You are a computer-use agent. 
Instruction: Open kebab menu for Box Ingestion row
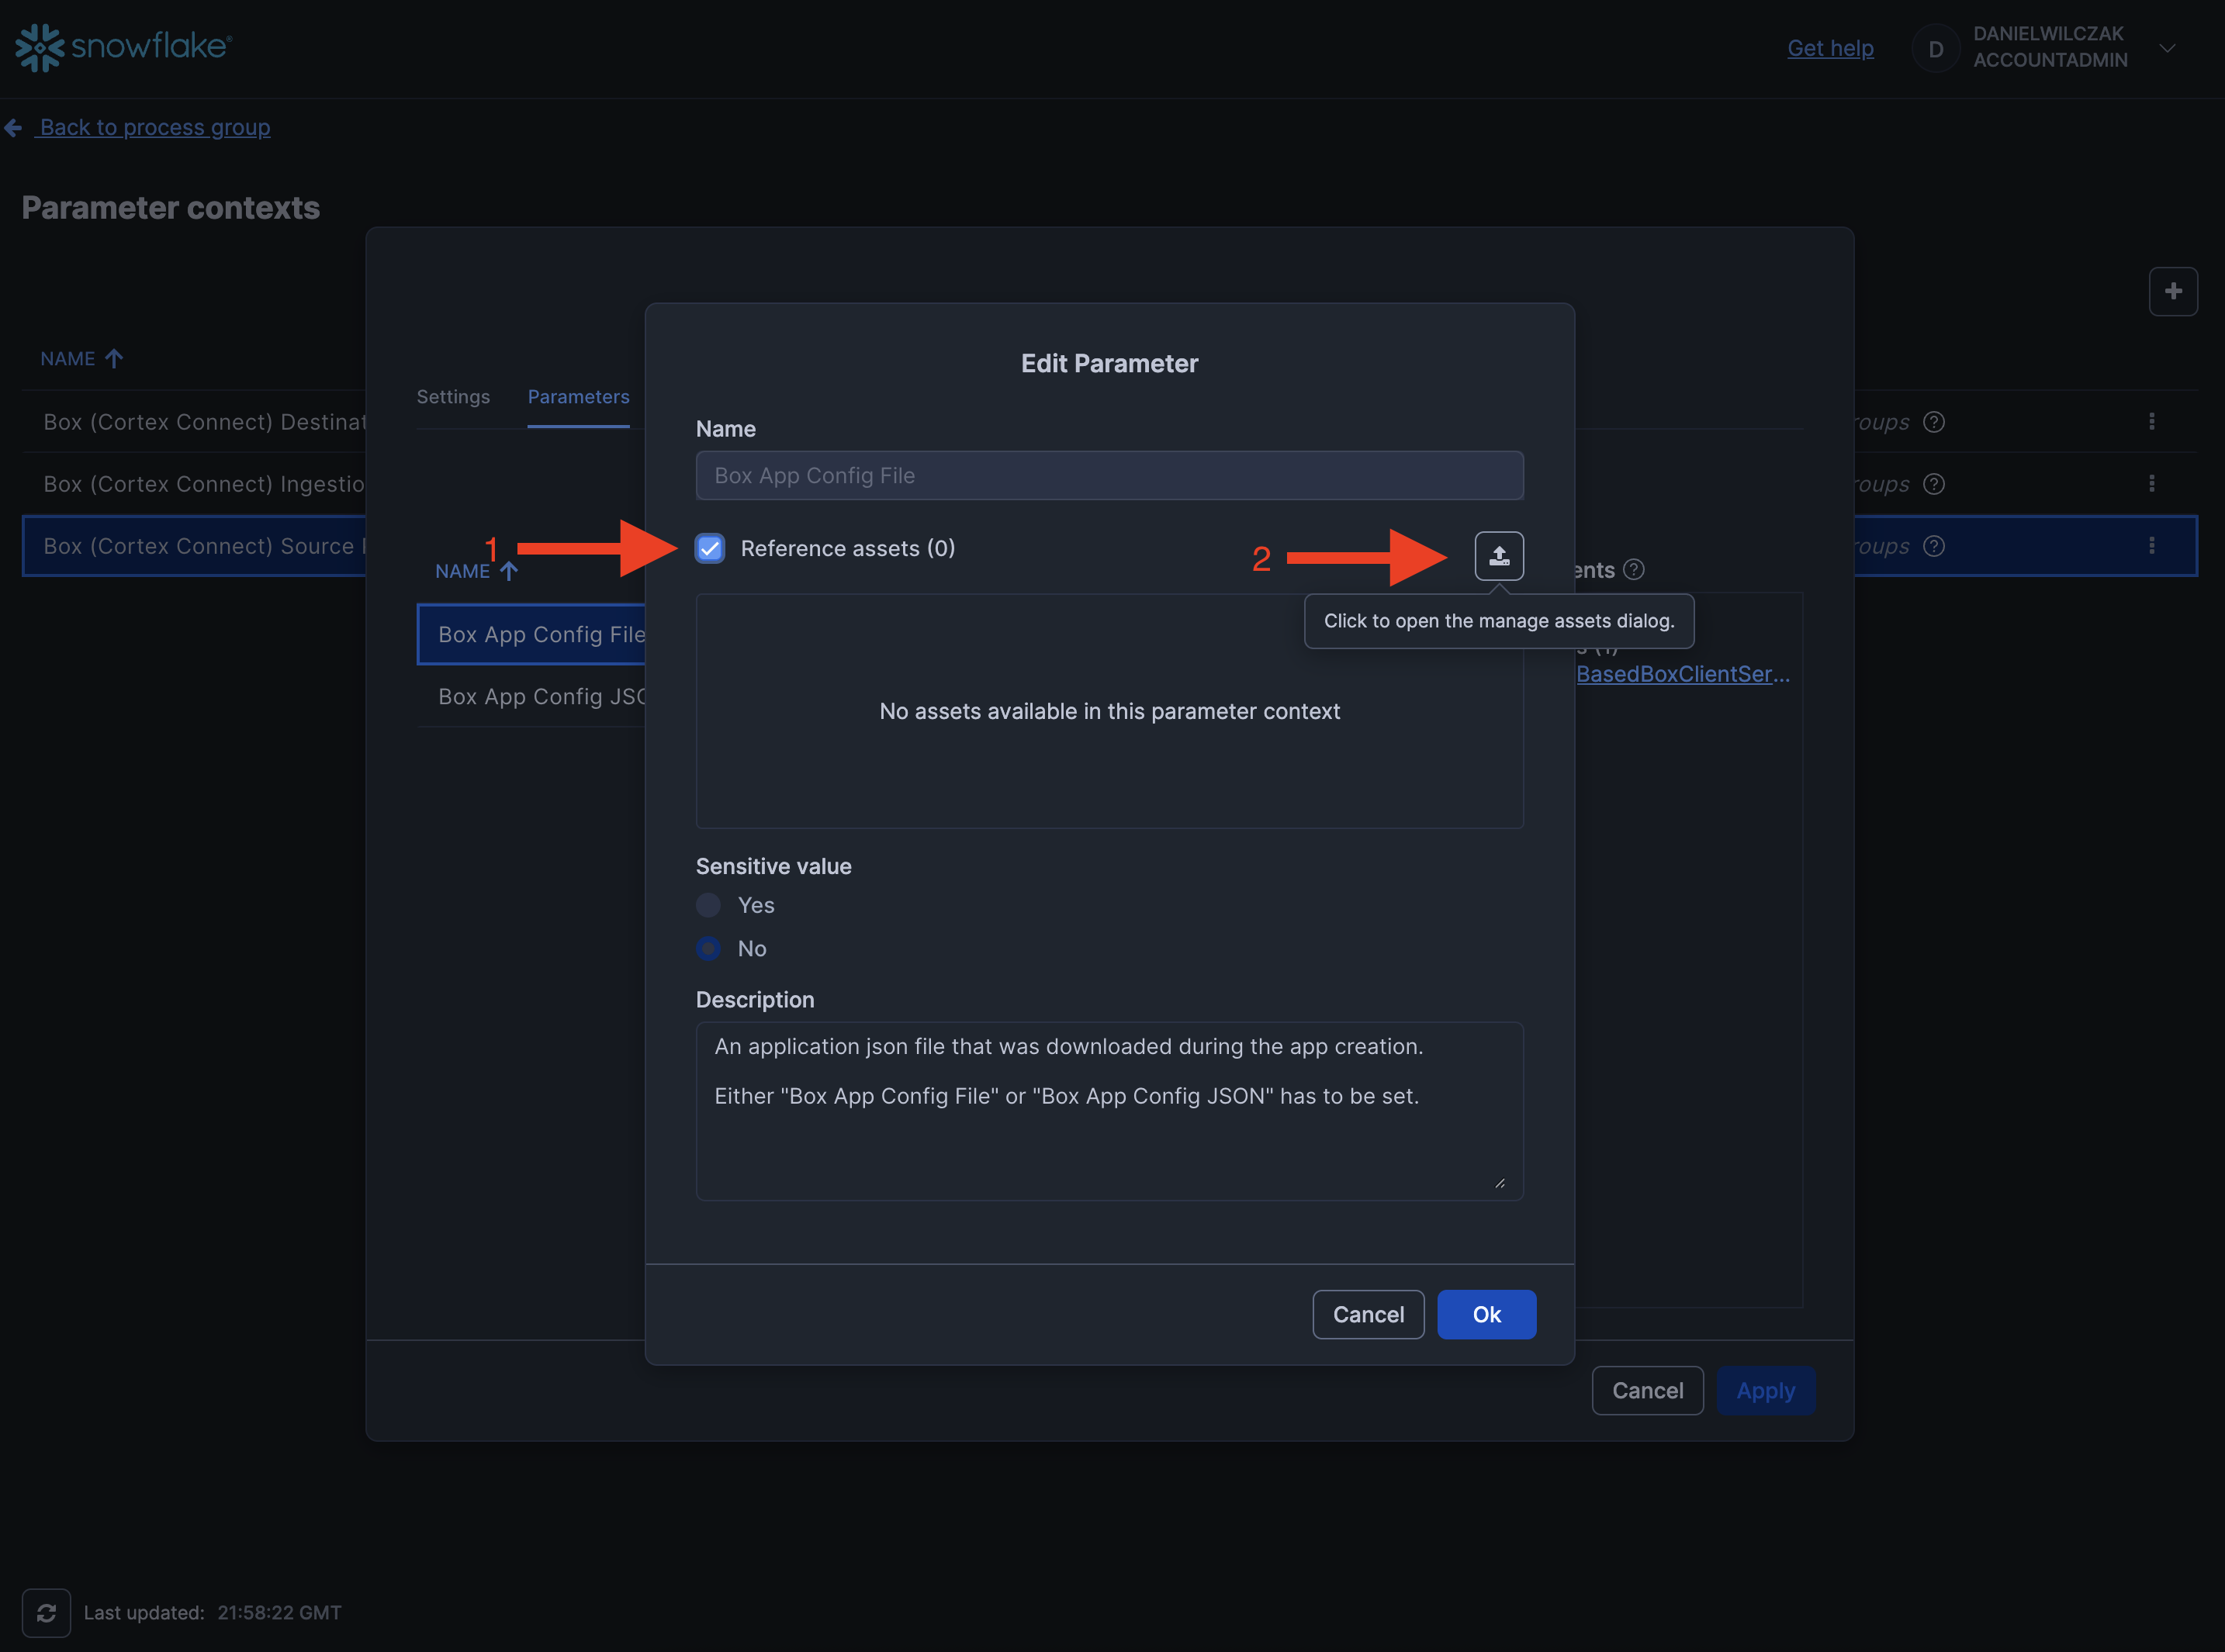[2151, 484]
